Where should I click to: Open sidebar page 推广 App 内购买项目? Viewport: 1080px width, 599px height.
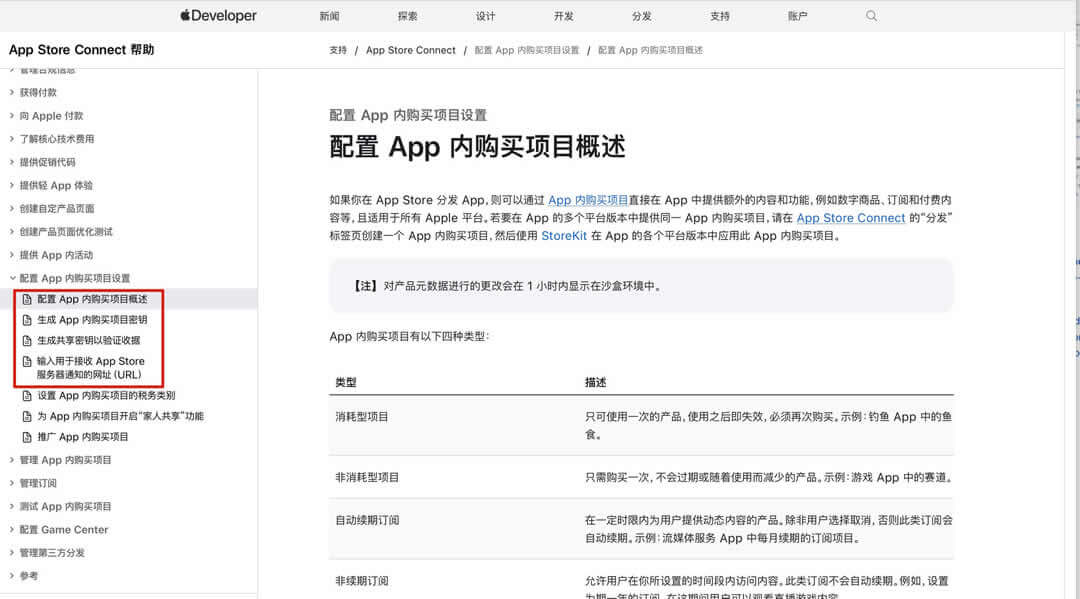pyautogui.click(x=83, y=437)
